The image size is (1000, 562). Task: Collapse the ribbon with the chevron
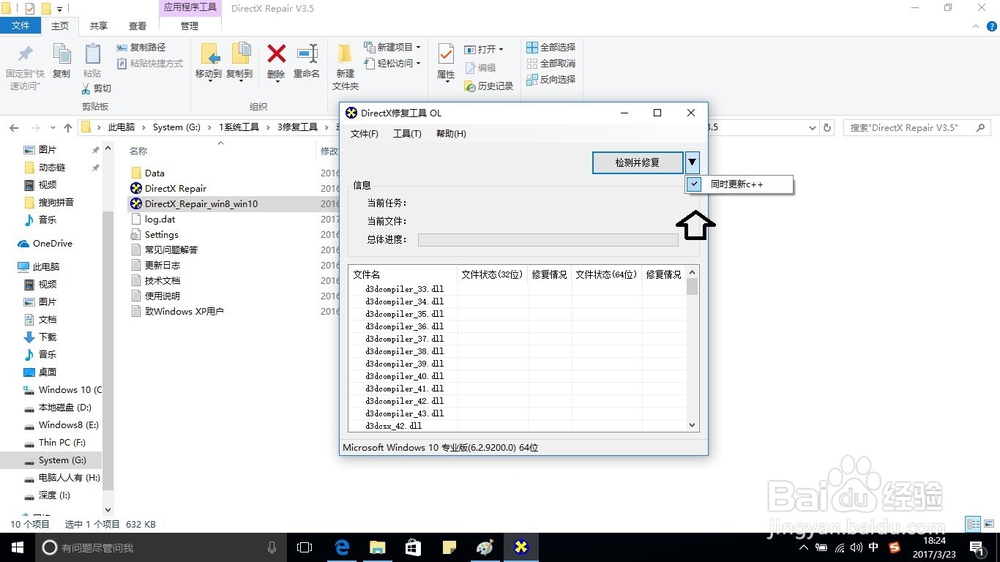pos(976,26)
